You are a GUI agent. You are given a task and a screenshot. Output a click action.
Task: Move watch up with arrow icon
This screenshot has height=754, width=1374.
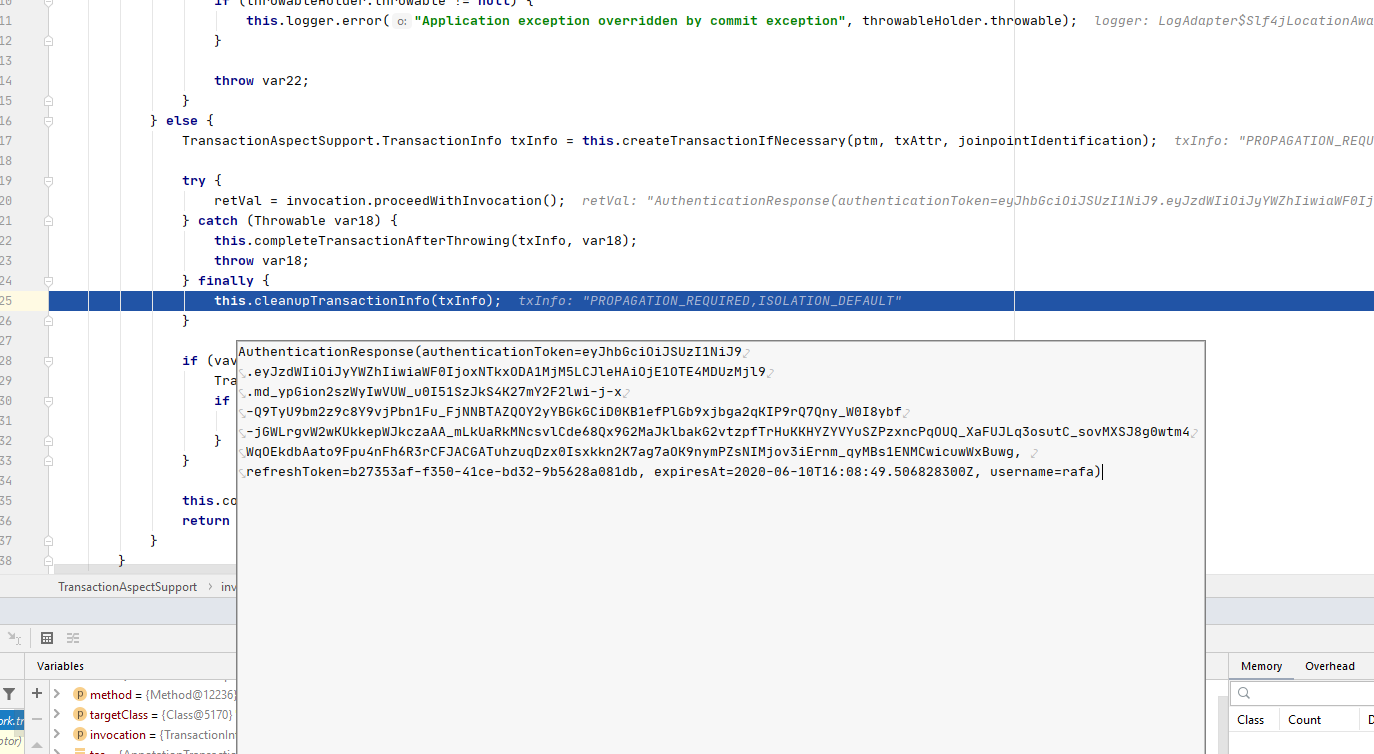(37, 743)
